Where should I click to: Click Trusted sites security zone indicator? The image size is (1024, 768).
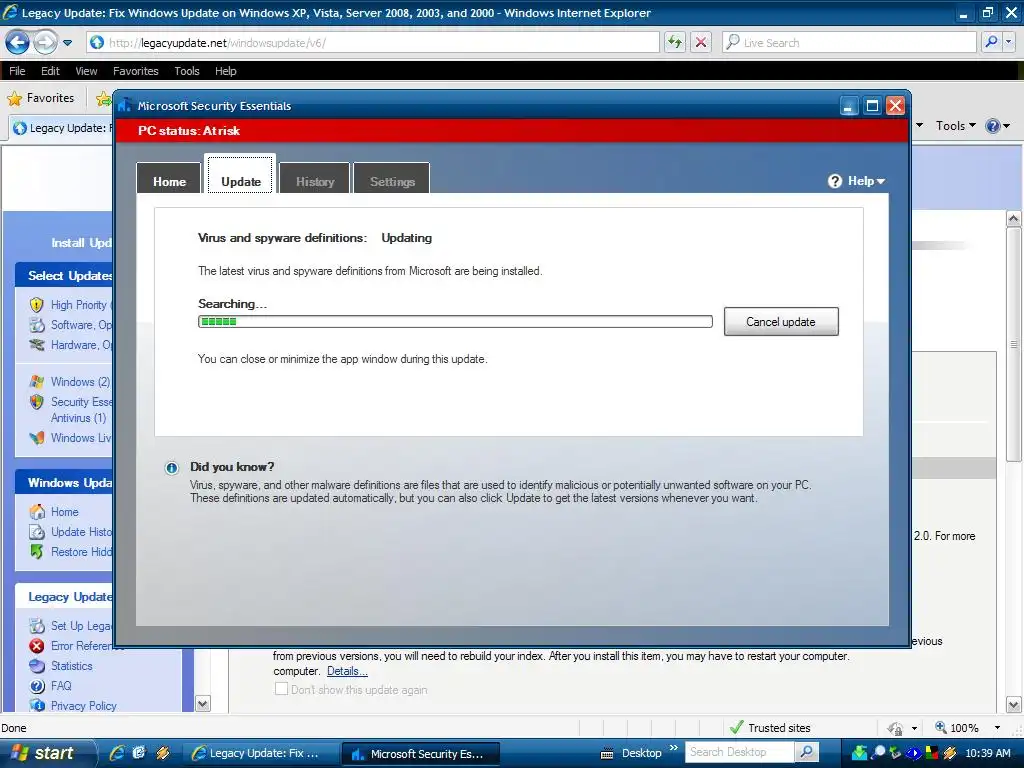(x=769, y=728)
